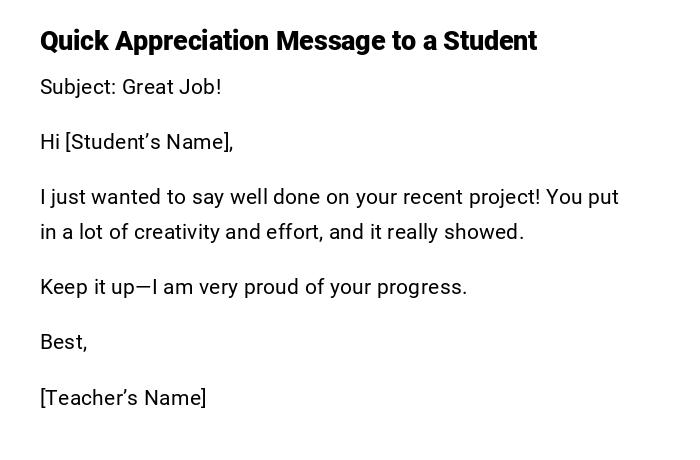Click the title heading 'Quick Appreciation Message to a Student'
Screen dimensions: 700x460
click(288, 41)
